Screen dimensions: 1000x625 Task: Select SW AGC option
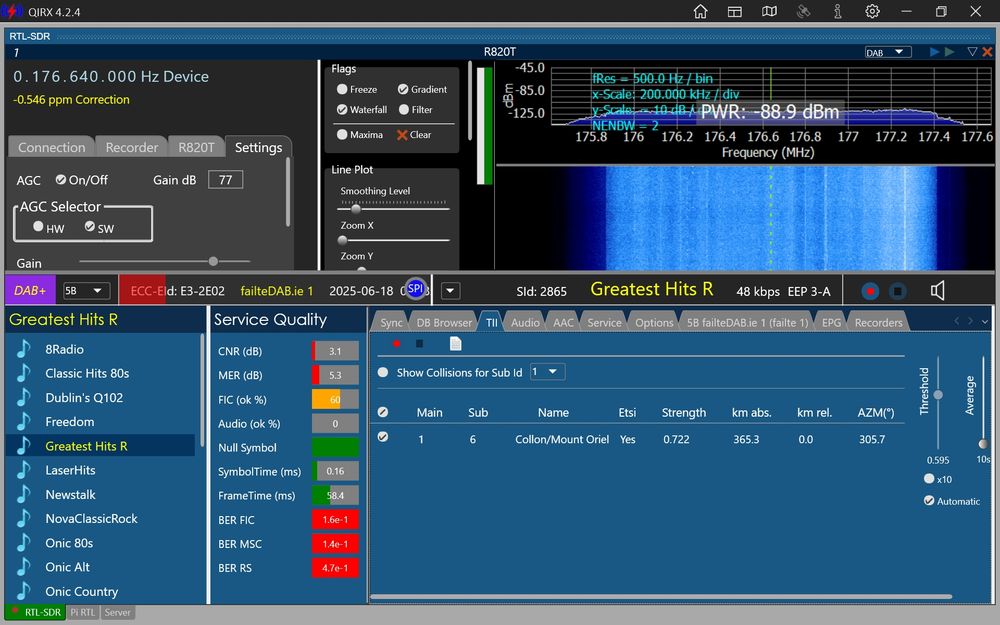tap(89, 226)
